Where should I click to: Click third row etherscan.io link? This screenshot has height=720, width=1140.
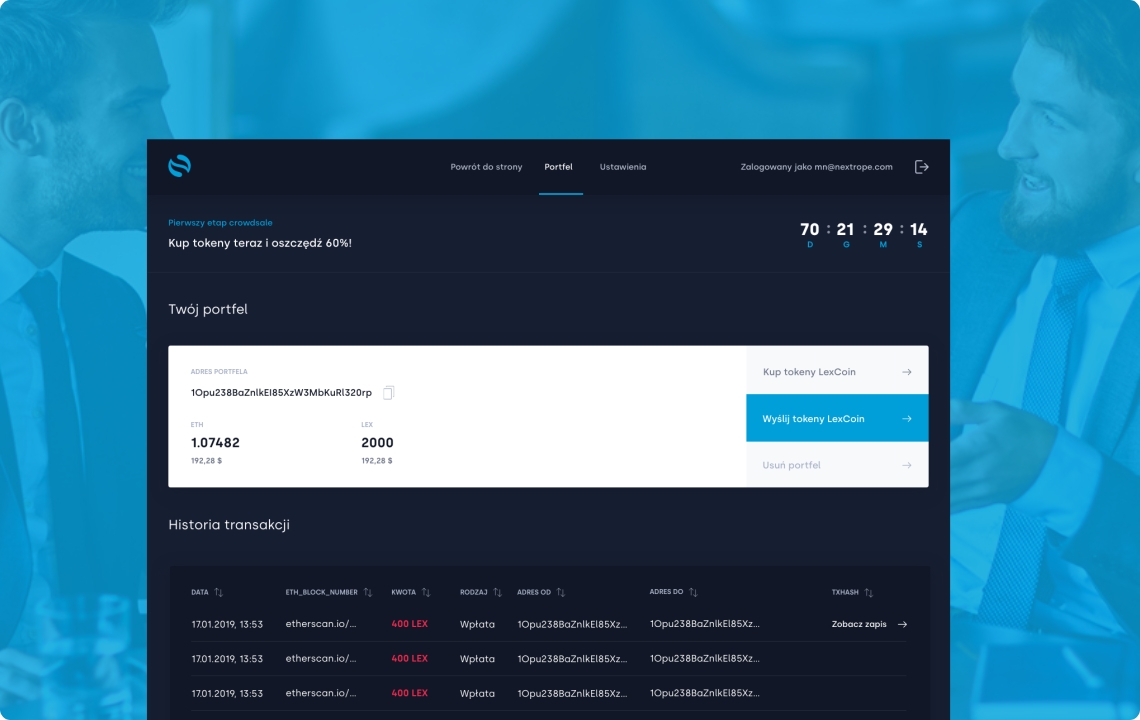321,693
